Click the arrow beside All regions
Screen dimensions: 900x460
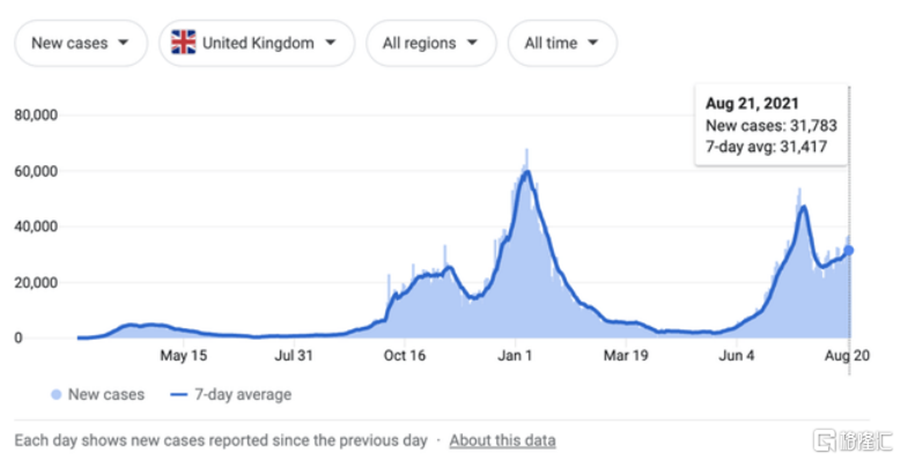point(473,43)
